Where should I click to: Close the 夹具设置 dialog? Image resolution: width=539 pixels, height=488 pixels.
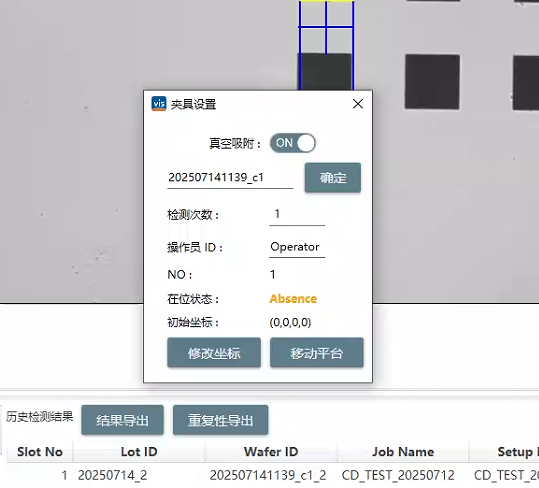(358, 104)
